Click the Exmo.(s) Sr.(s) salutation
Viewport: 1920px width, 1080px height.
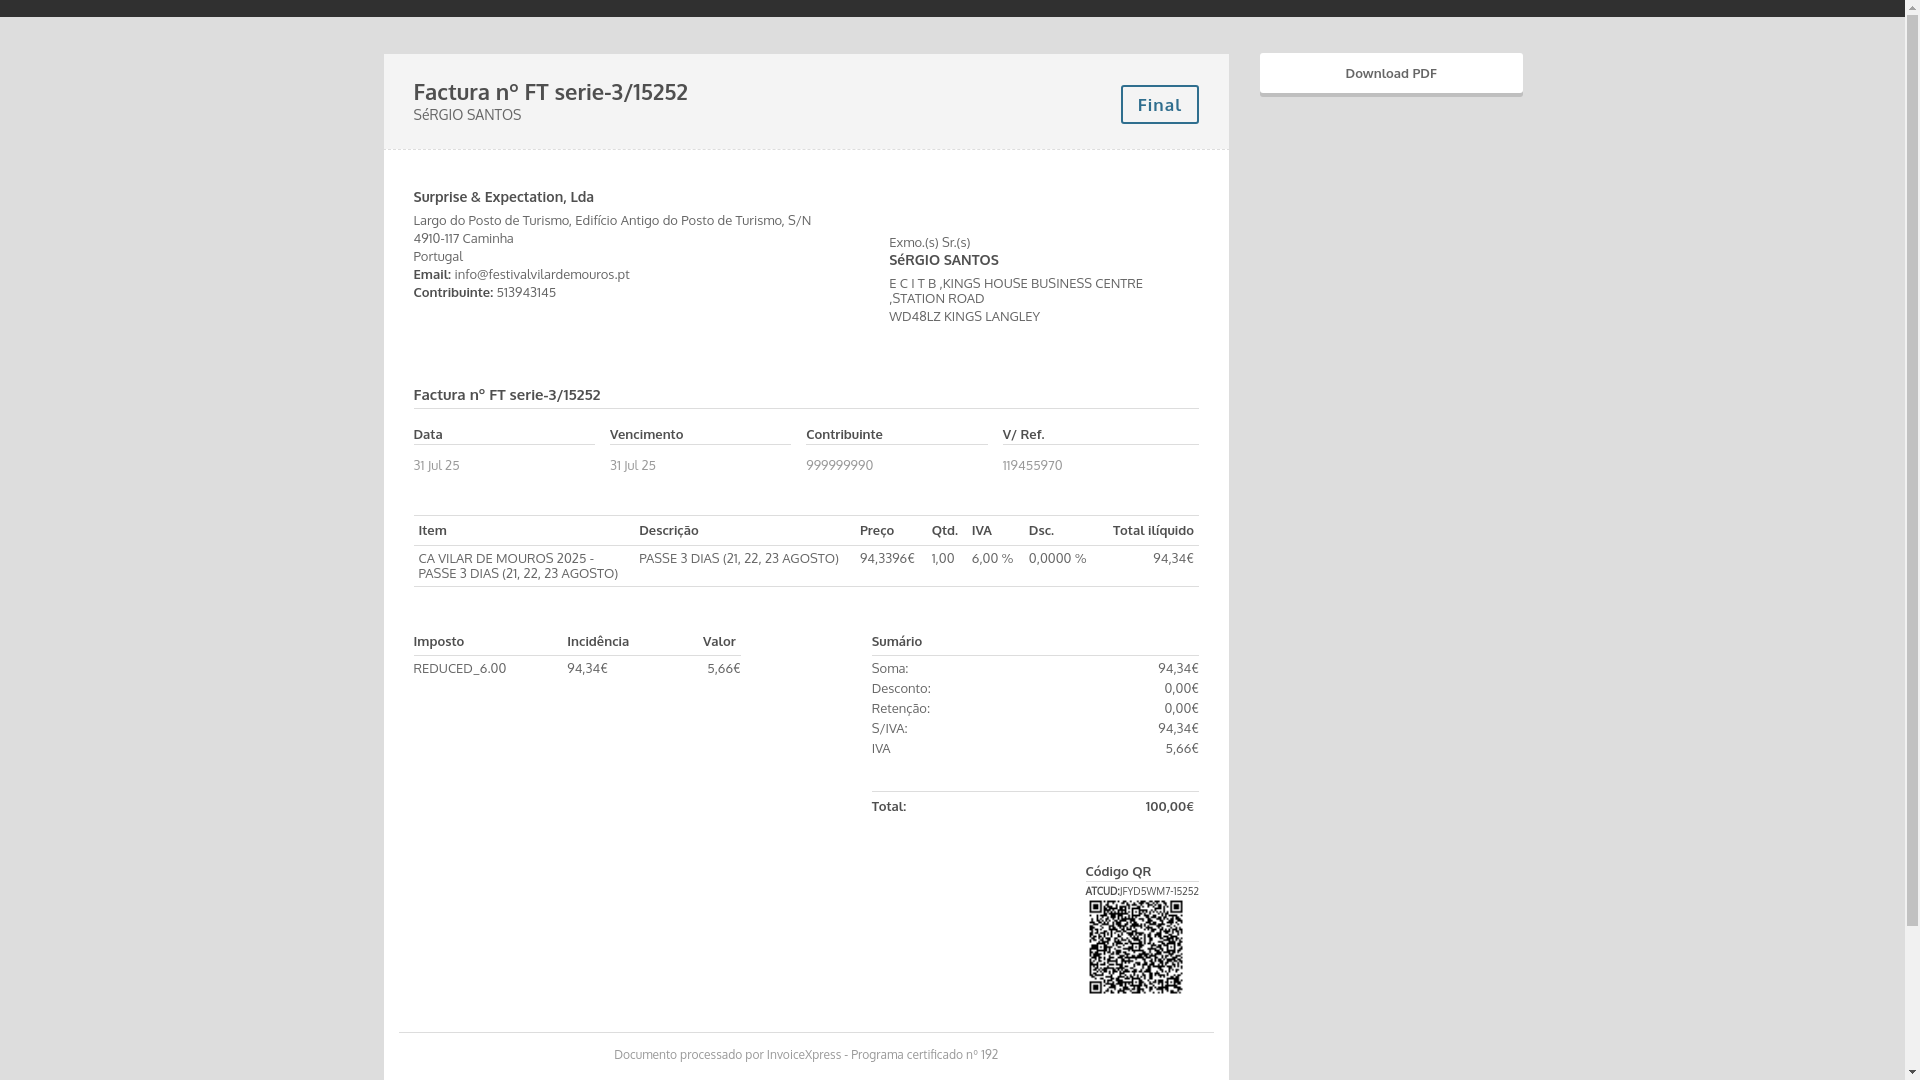(929, 243)
